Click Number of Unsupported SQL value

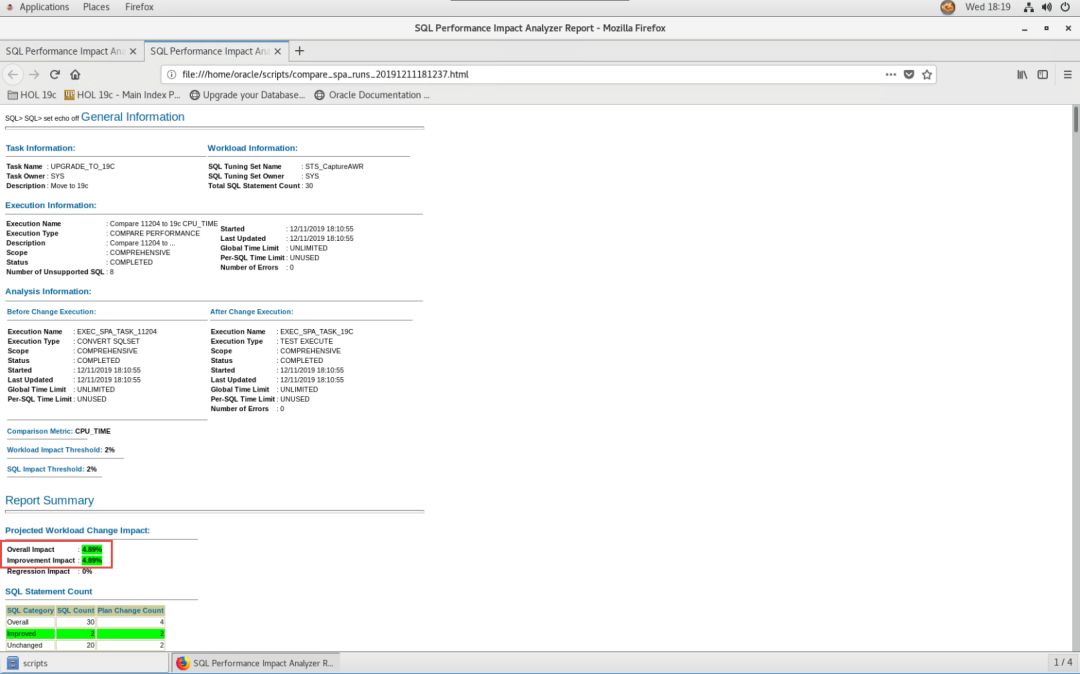point(112,272)
